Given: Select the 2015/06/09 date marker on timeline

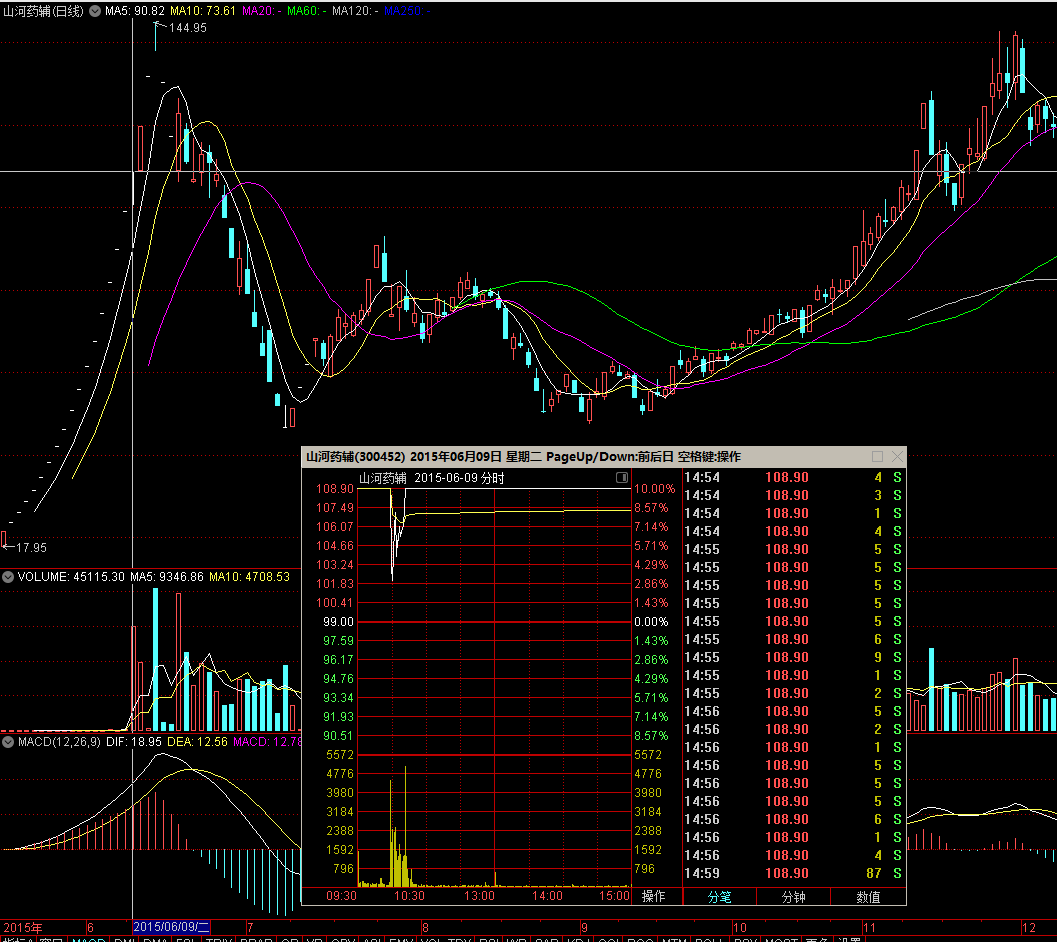Looking at the screenshot, I should coord(171,927).
